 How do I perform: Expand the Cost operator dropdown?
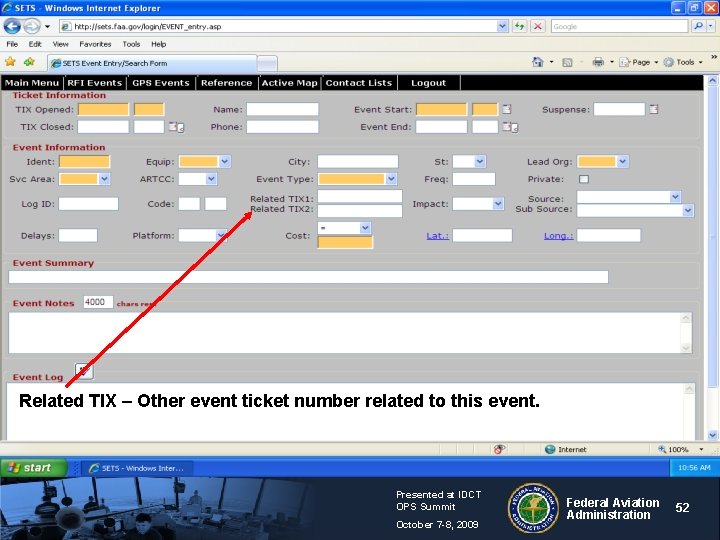pyautogui.click(x=365, y=228)
